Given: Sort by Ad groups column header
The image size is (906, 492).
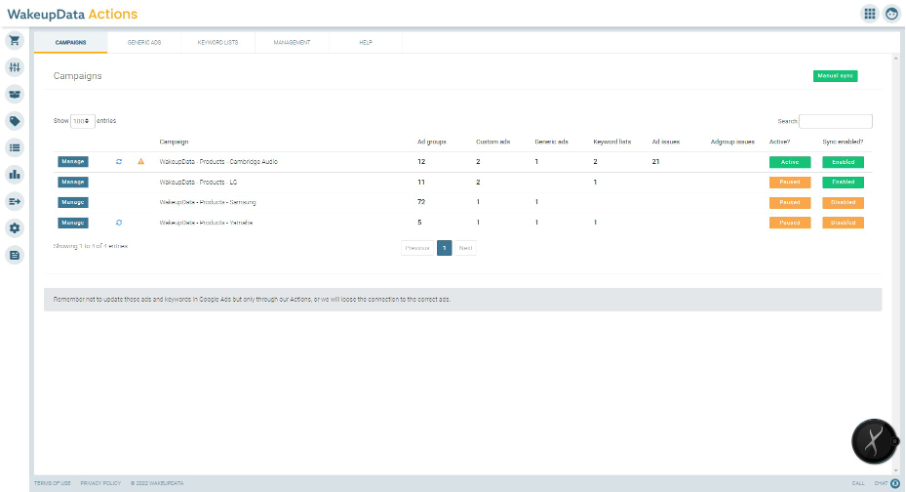Looking at the screenshot, I should 432,142.
